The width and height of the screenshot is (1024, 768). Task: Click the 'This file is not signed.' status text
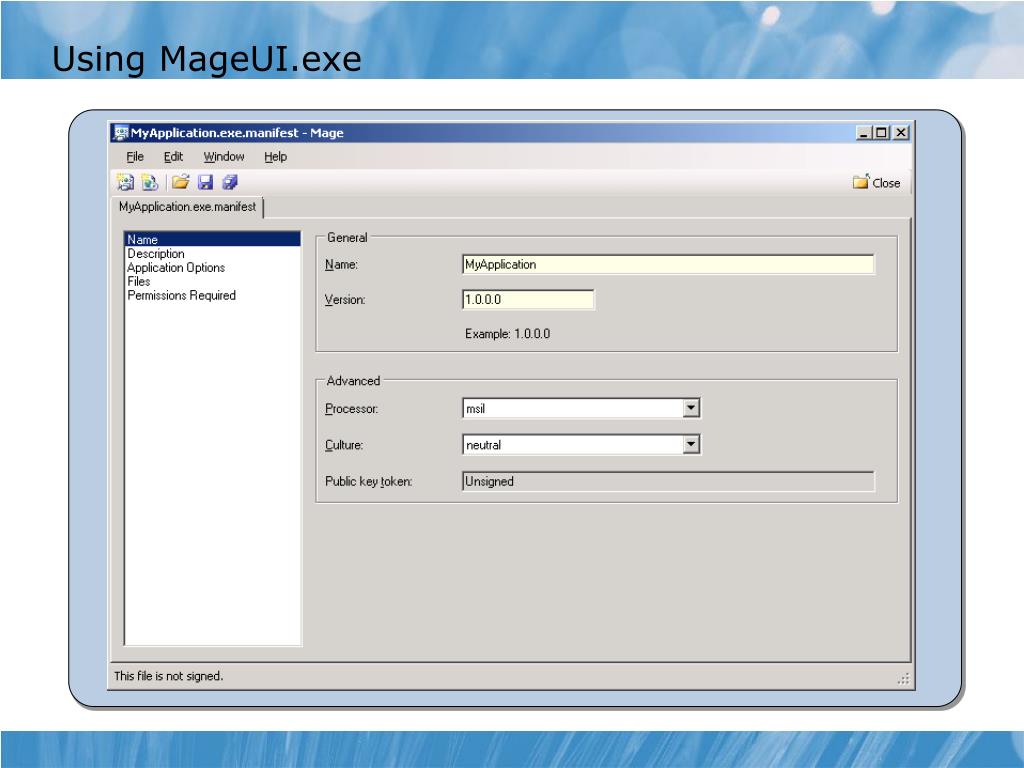click(168, 676)
